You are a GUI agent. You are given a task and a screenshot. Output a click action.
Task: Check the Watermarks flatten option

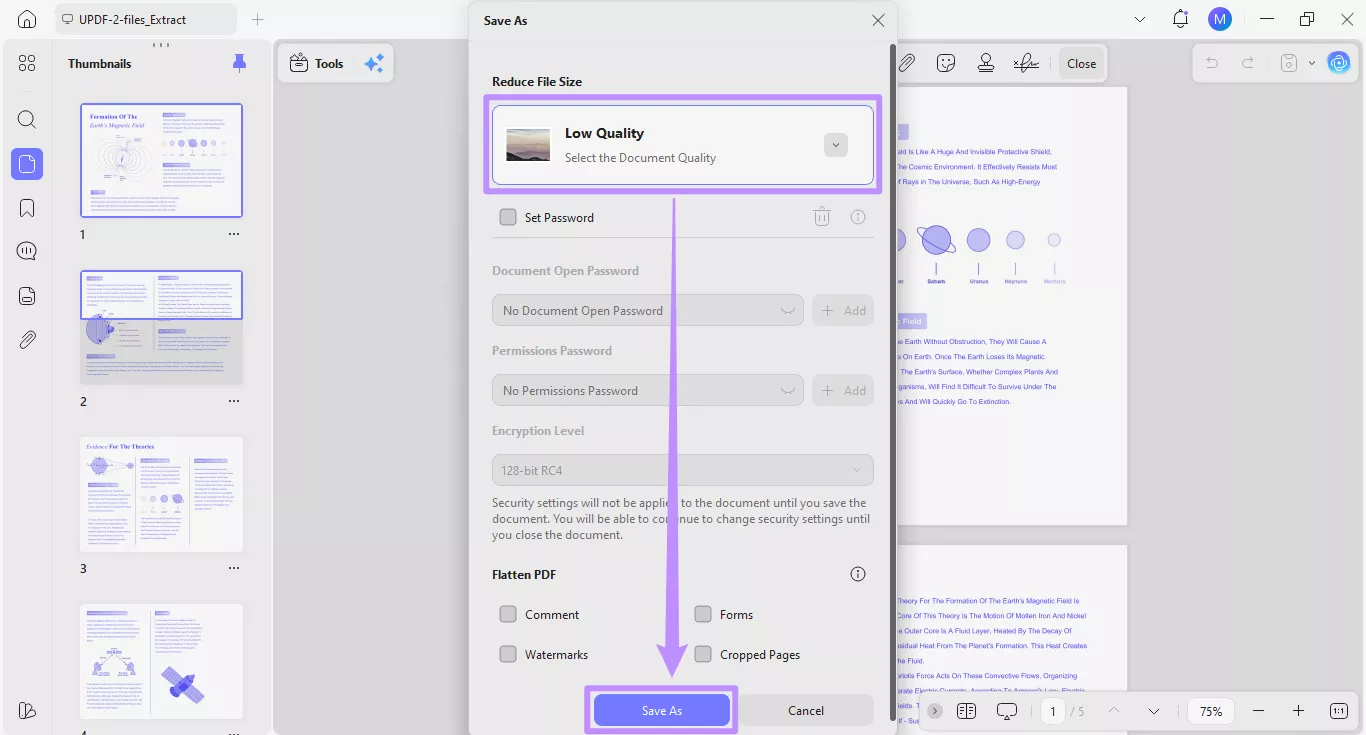[508, 654]
